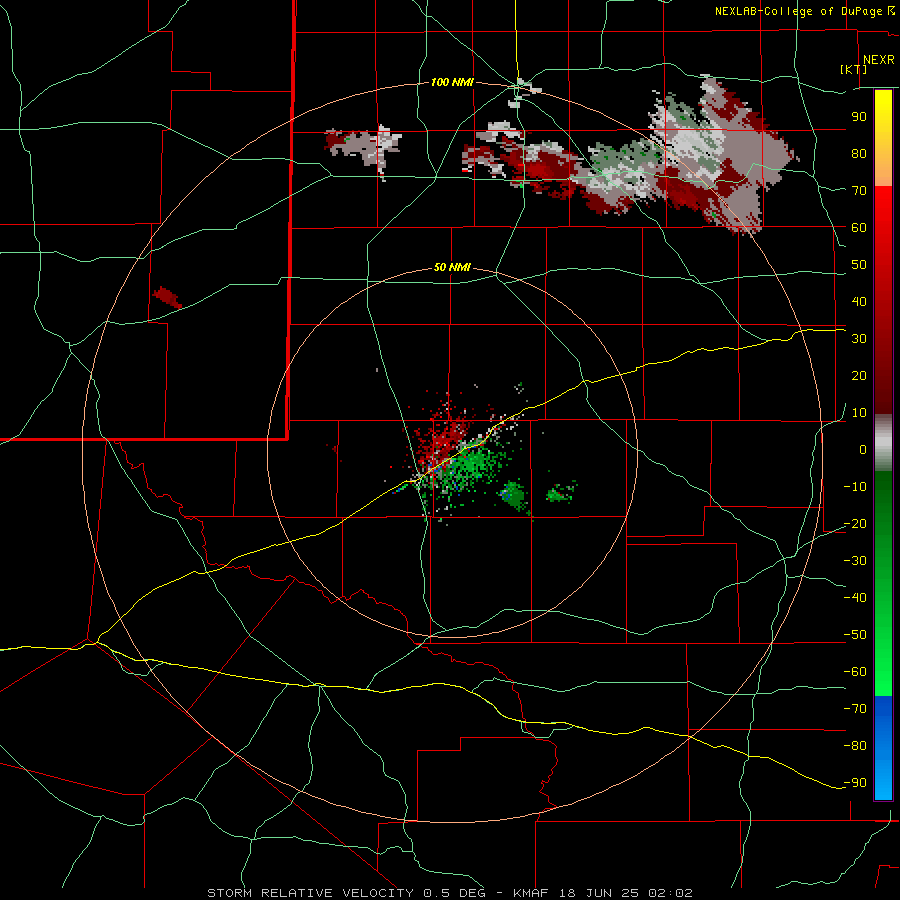Click the -20 value on the velocity scale
The image size is (900, 900).
855,523
